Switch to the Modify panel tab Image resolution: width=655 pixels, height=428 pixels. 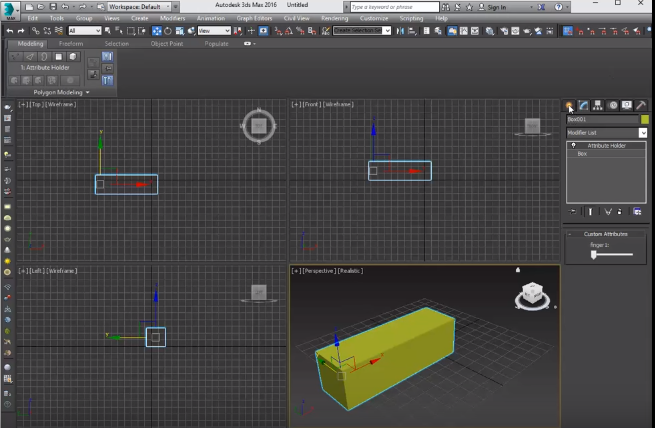[x=583, y=105]
